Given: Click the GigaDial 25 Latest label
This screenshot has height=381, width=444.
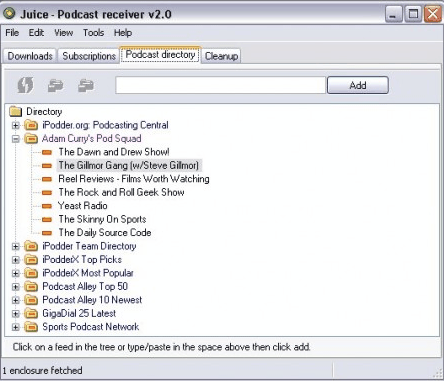Looking at the screenshot, I should pos(79,313).
